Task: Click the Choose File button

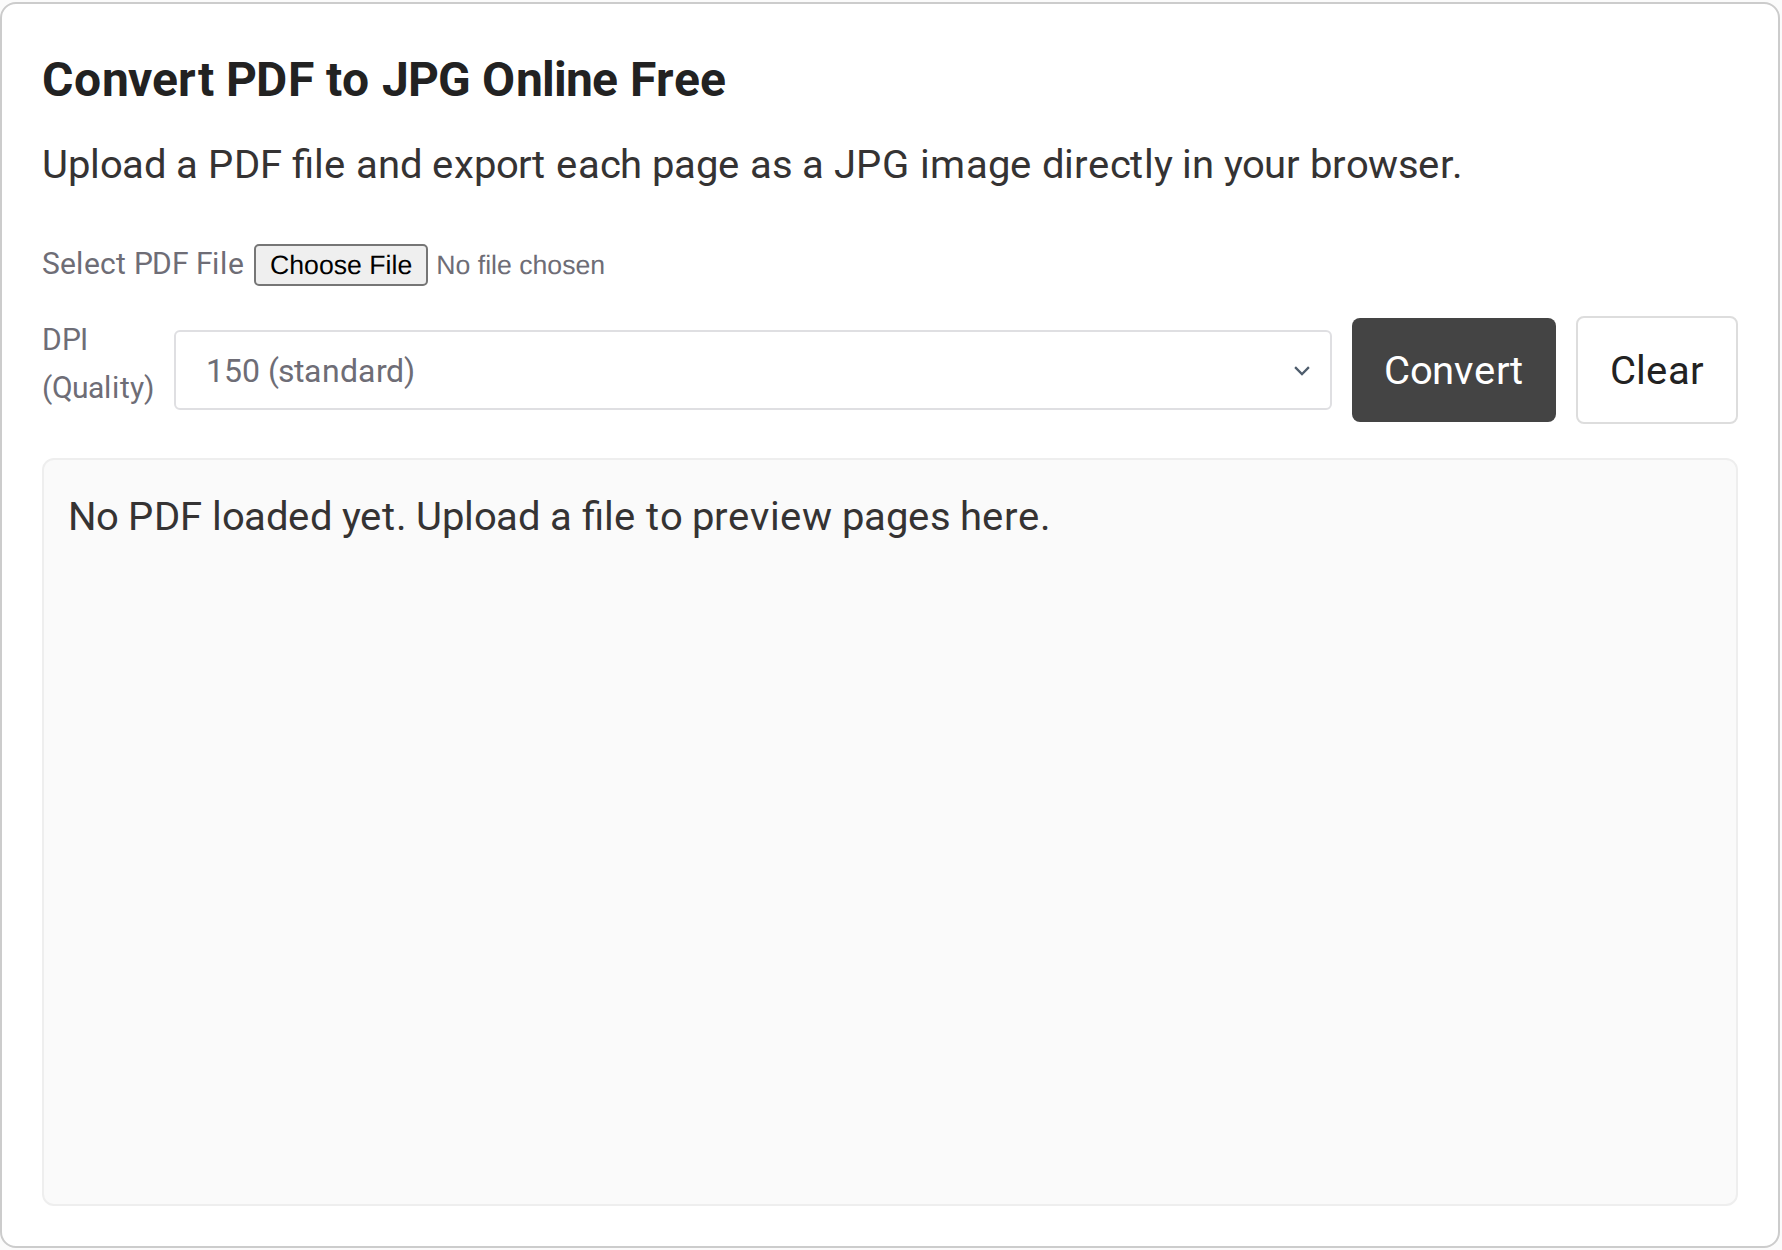Action: (x=340, y=265)
